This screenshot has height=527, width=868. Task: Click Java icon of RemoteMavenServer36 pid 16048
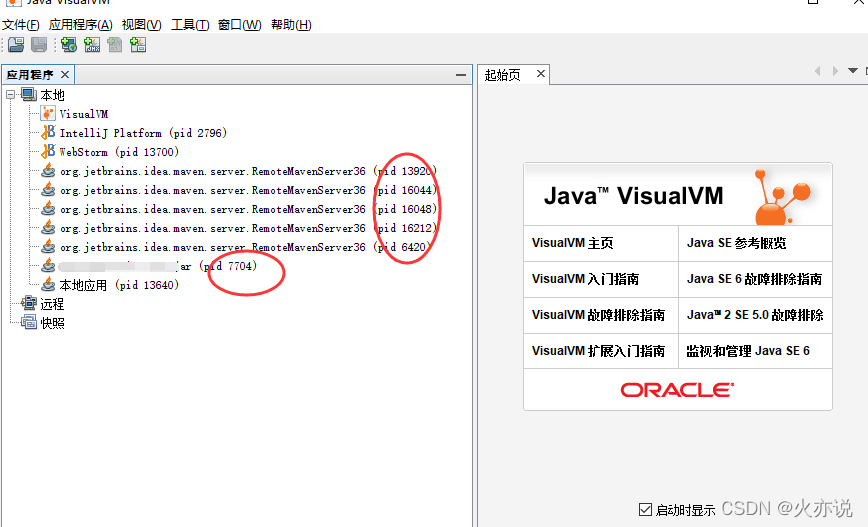pos(48,208)
